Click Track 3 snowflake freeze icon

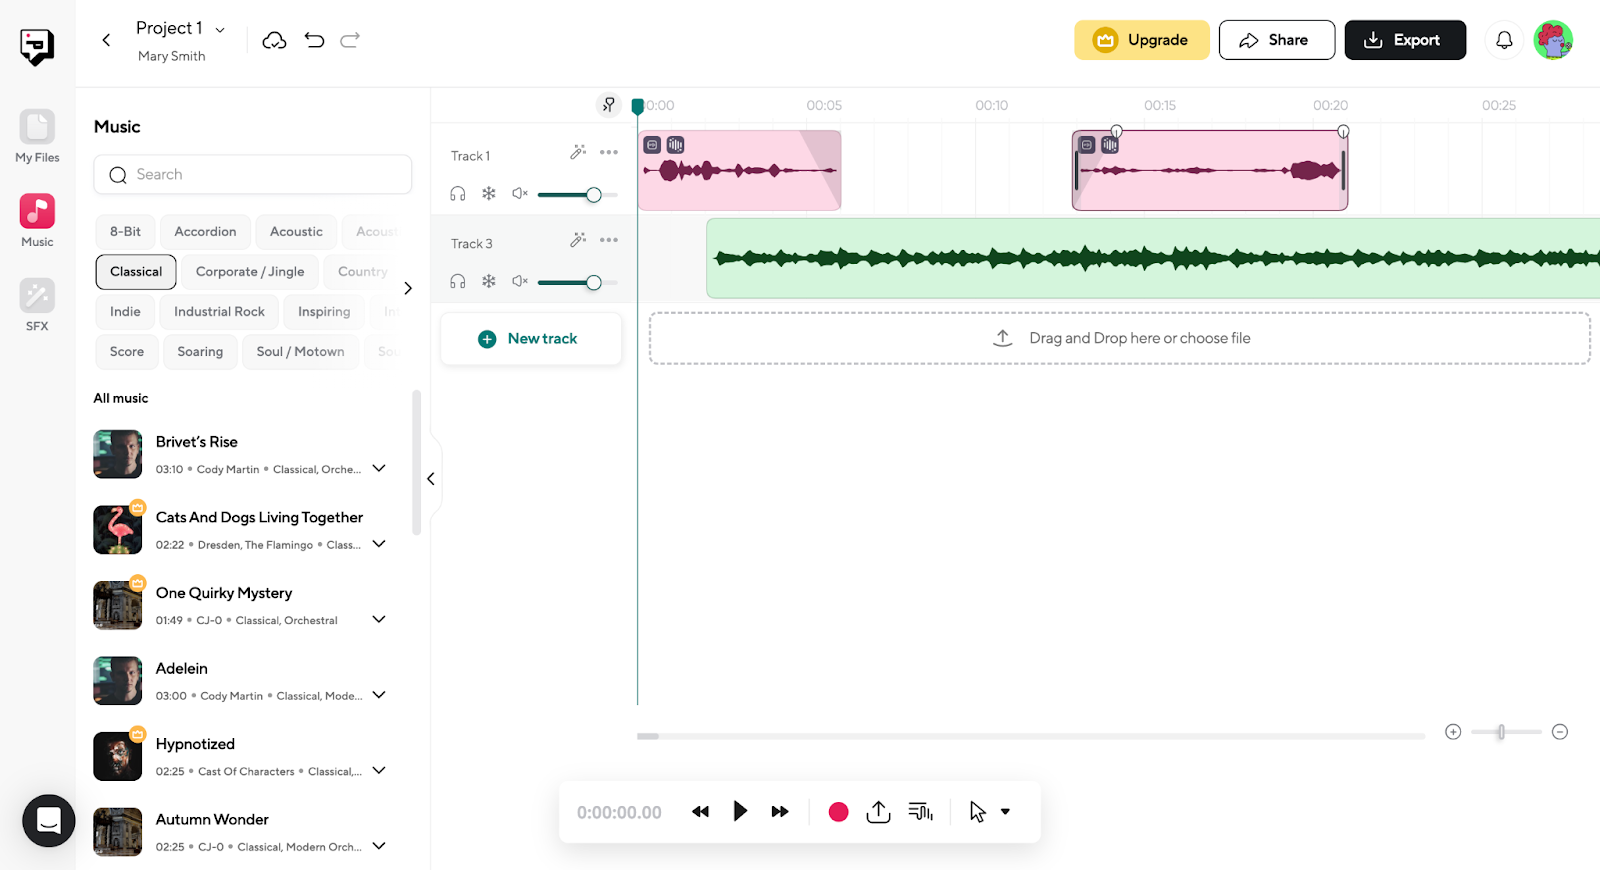[489, 282]
